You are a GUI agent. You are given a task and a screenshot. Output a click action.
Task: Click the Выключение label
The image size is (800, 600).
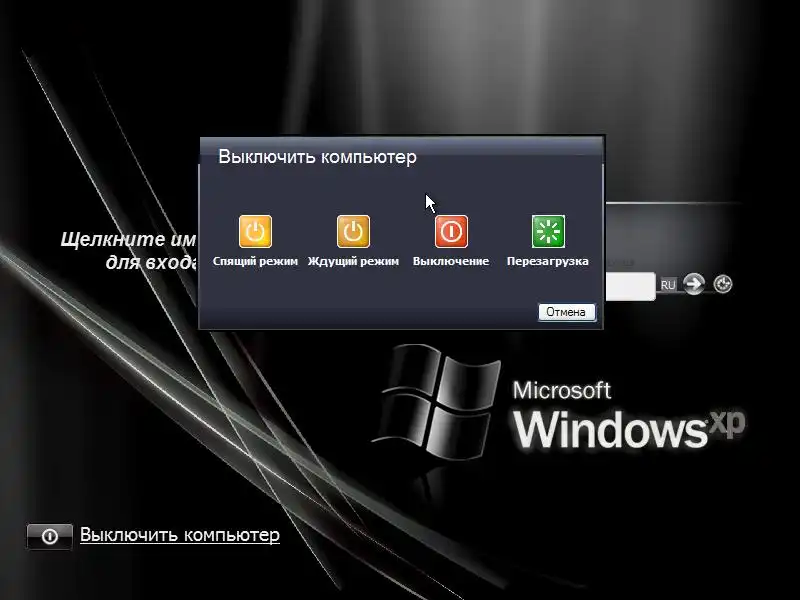point(451,261)
